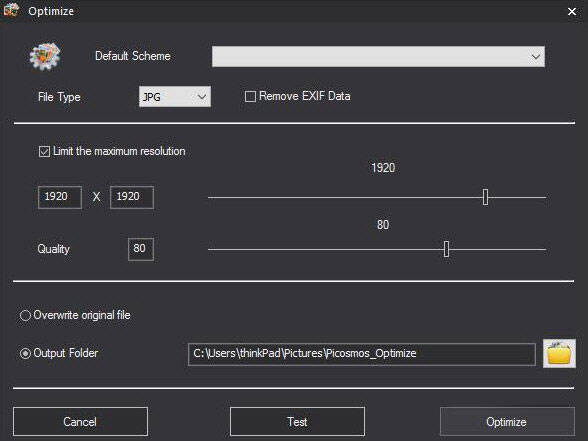Image resolution: width=588 pixels, height=441 pixels.
Task: Click the resolution slider handle at 1920
Action: click(485, 197)
